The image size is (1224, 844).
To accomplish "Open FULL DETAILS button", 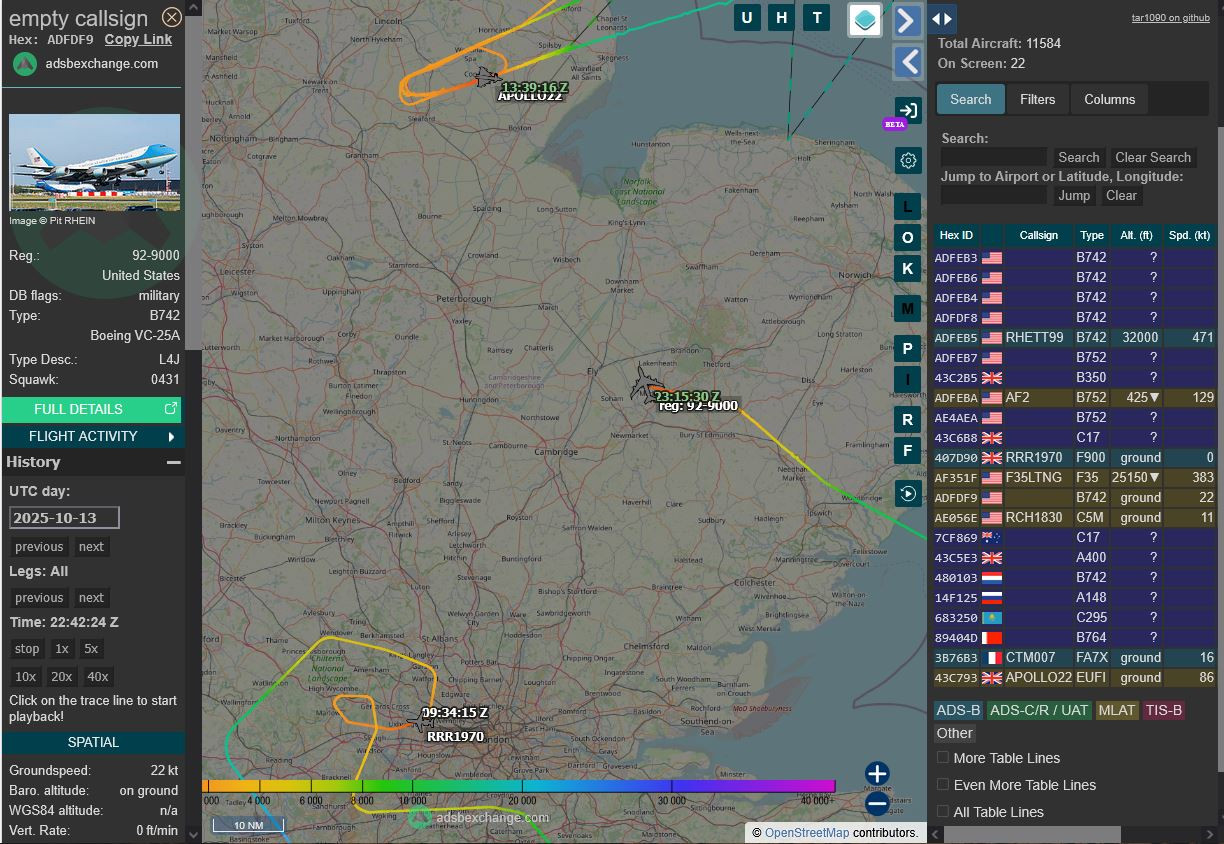I will 93,409.
